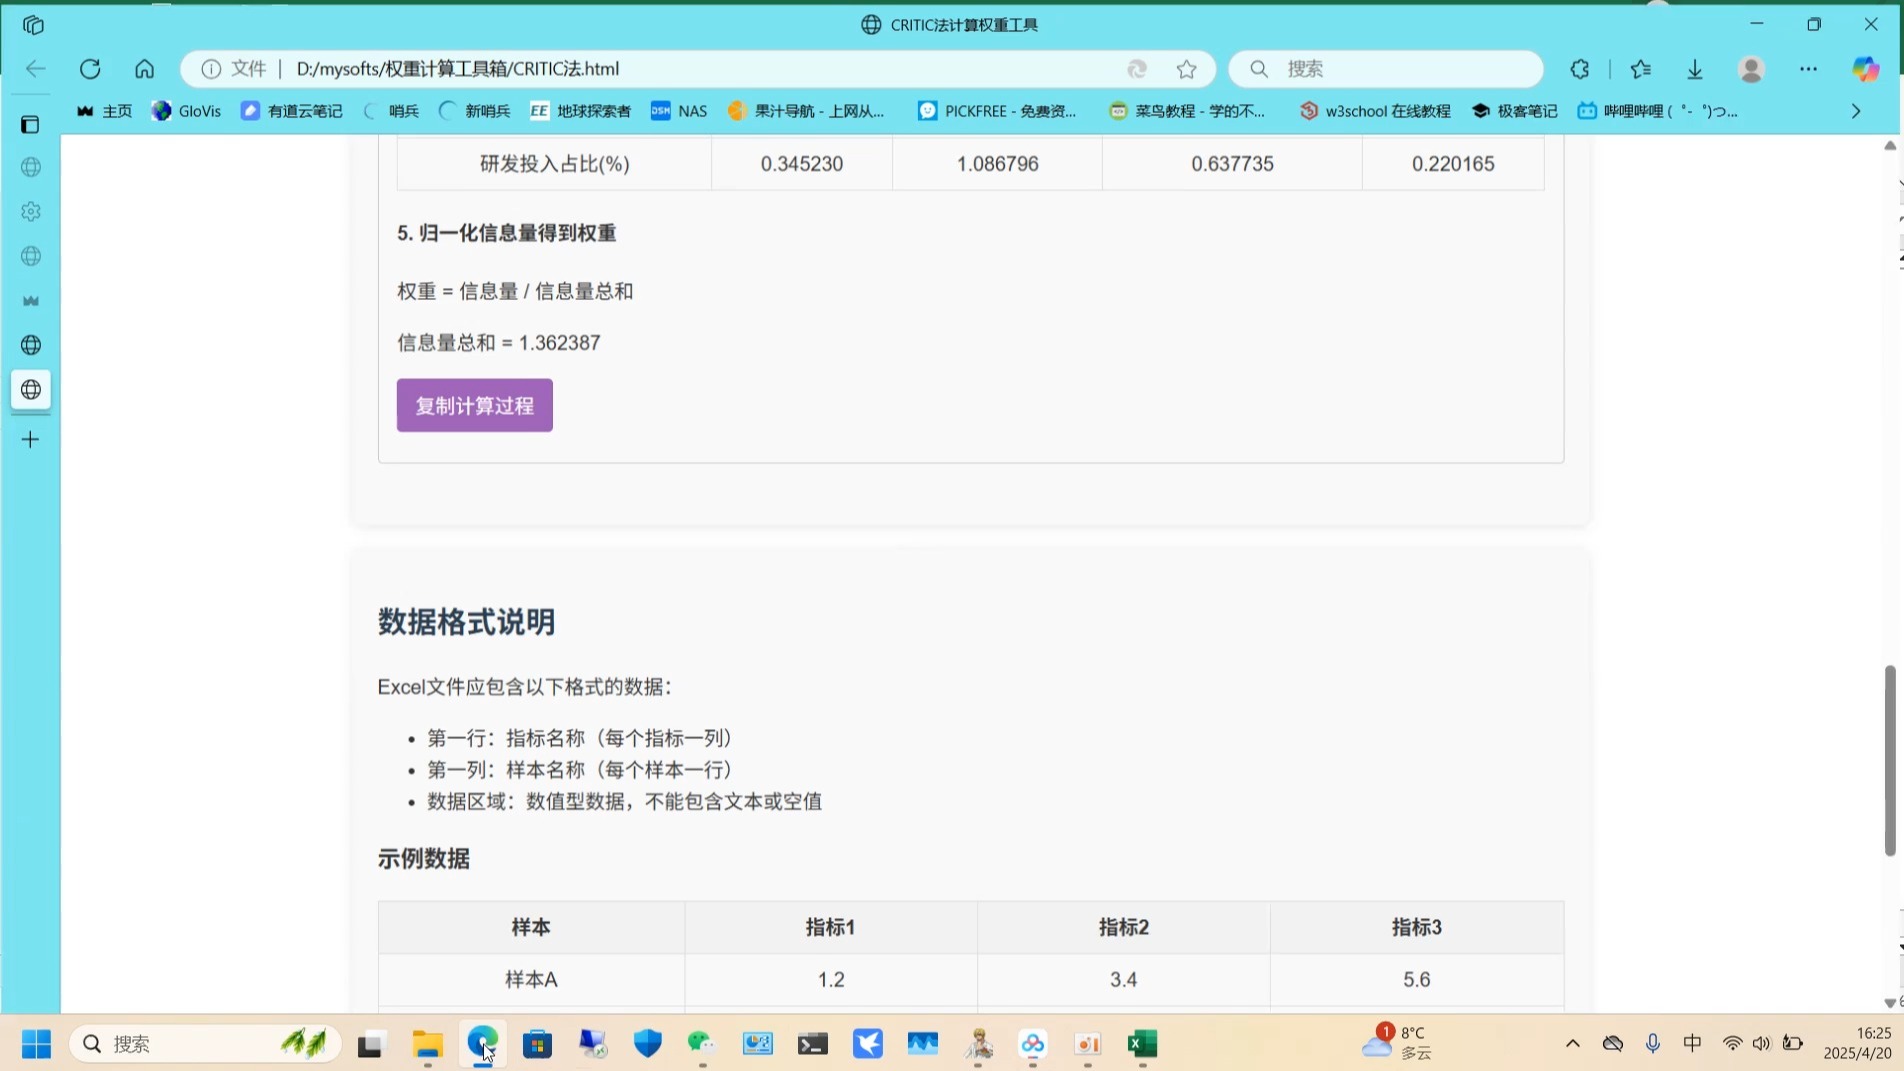This screenshot has width=1904, height=1071.
Task: Open the tab actions menu icon at top-left
Action: pos(33,25)
